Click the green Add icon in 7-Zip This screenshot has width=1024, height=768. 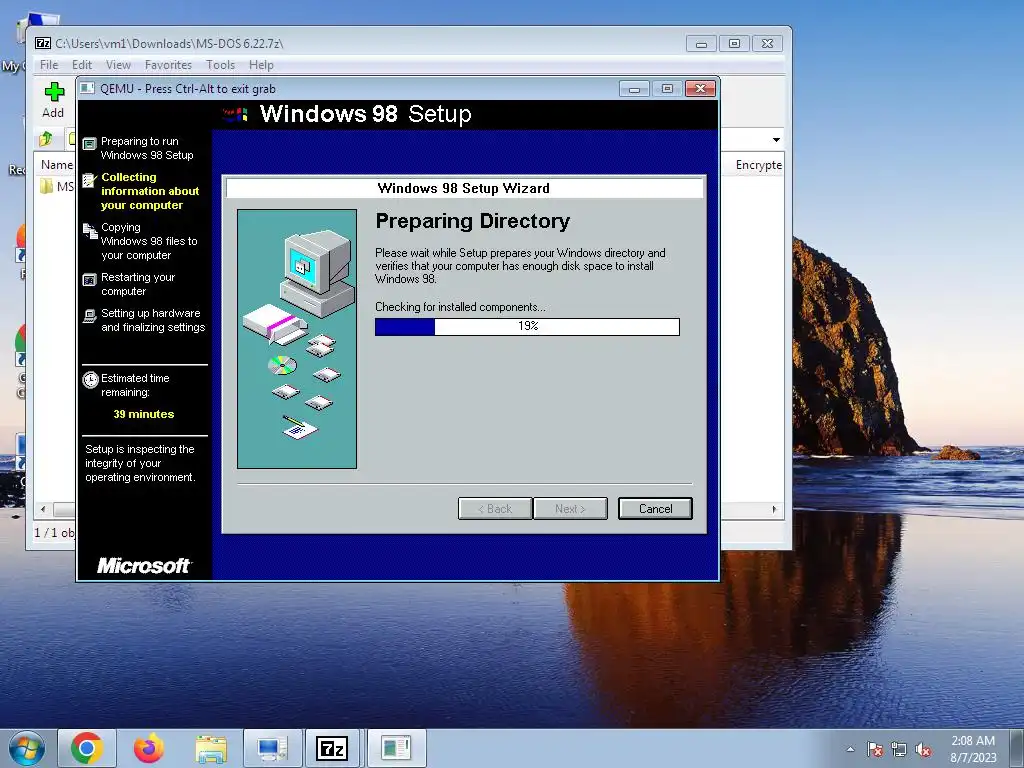coord(54,92)
